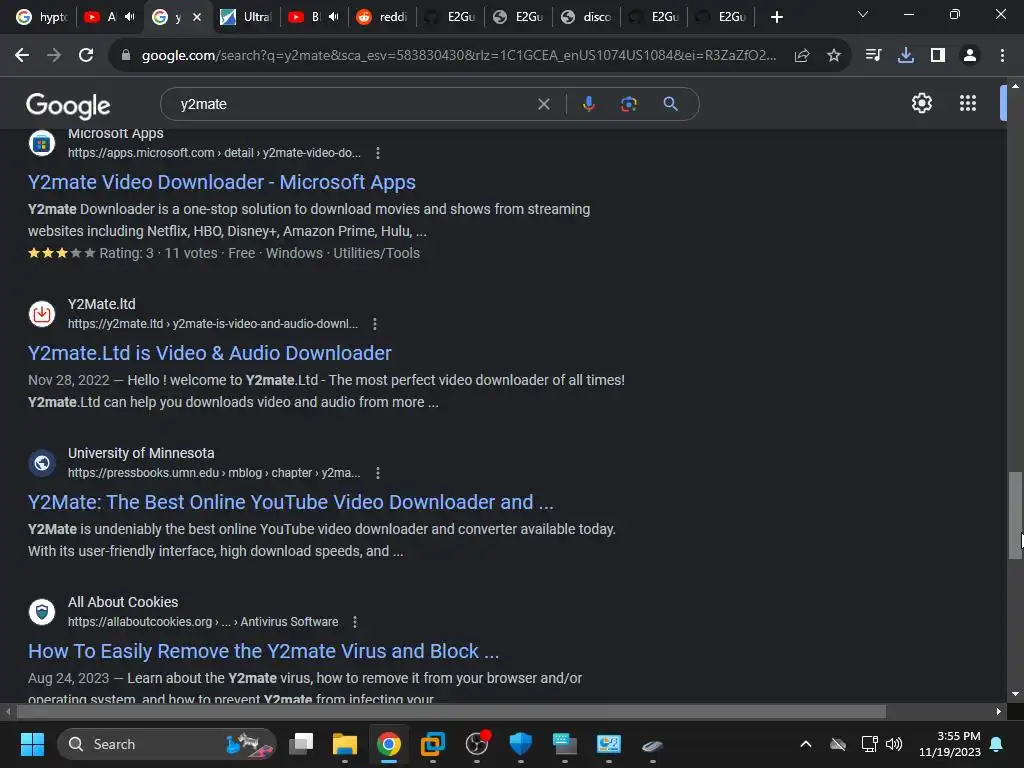The width and height of the screenshot is (1024, 768).
Task: Switch to the reddit browser tab
Action: click(x=383, y=17)
